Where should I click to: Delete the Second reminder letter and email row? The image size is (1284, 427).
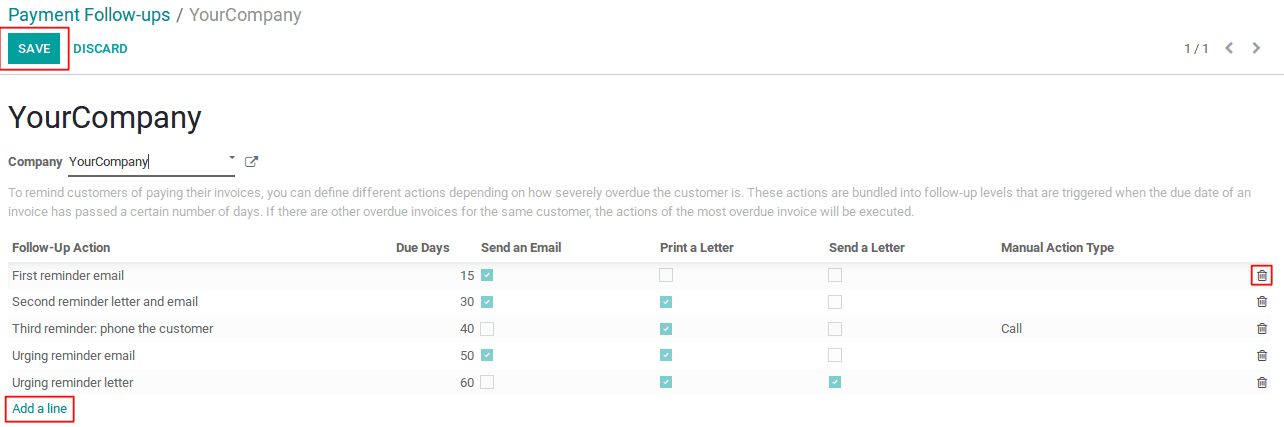click(1261, 302)
